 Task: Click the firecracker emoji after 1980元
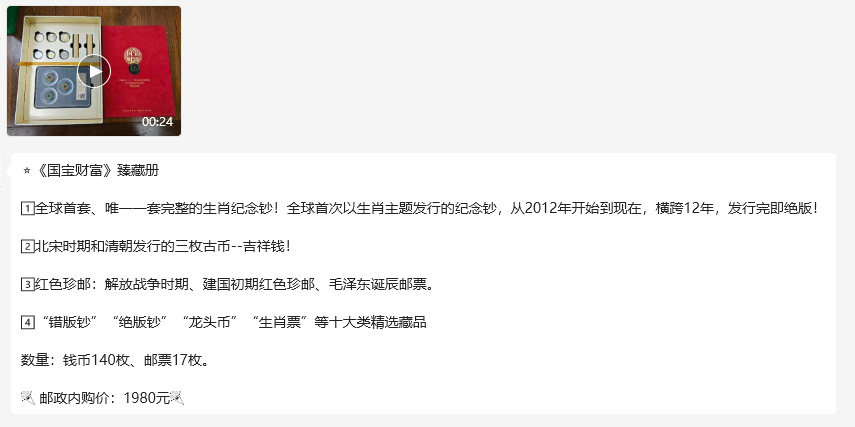click(178, 398)
